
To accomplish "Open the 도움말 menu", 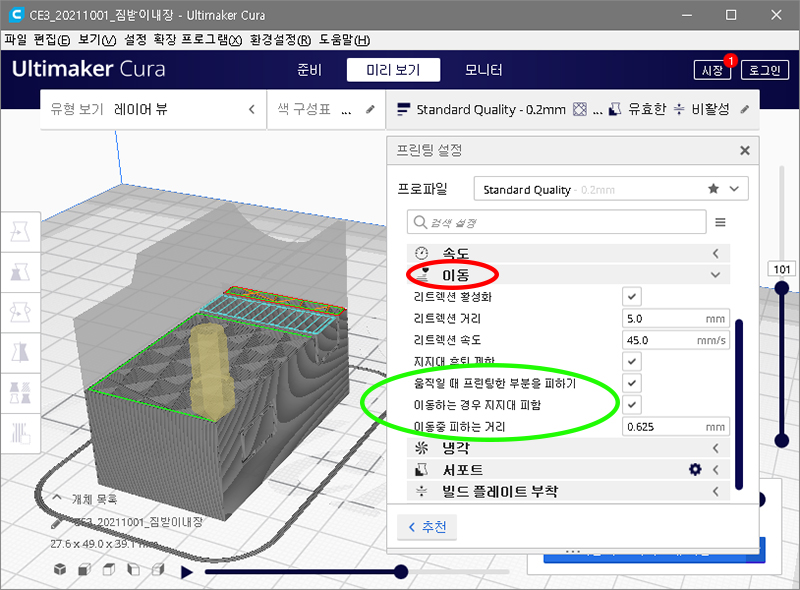I will click(x=344, y=40).
